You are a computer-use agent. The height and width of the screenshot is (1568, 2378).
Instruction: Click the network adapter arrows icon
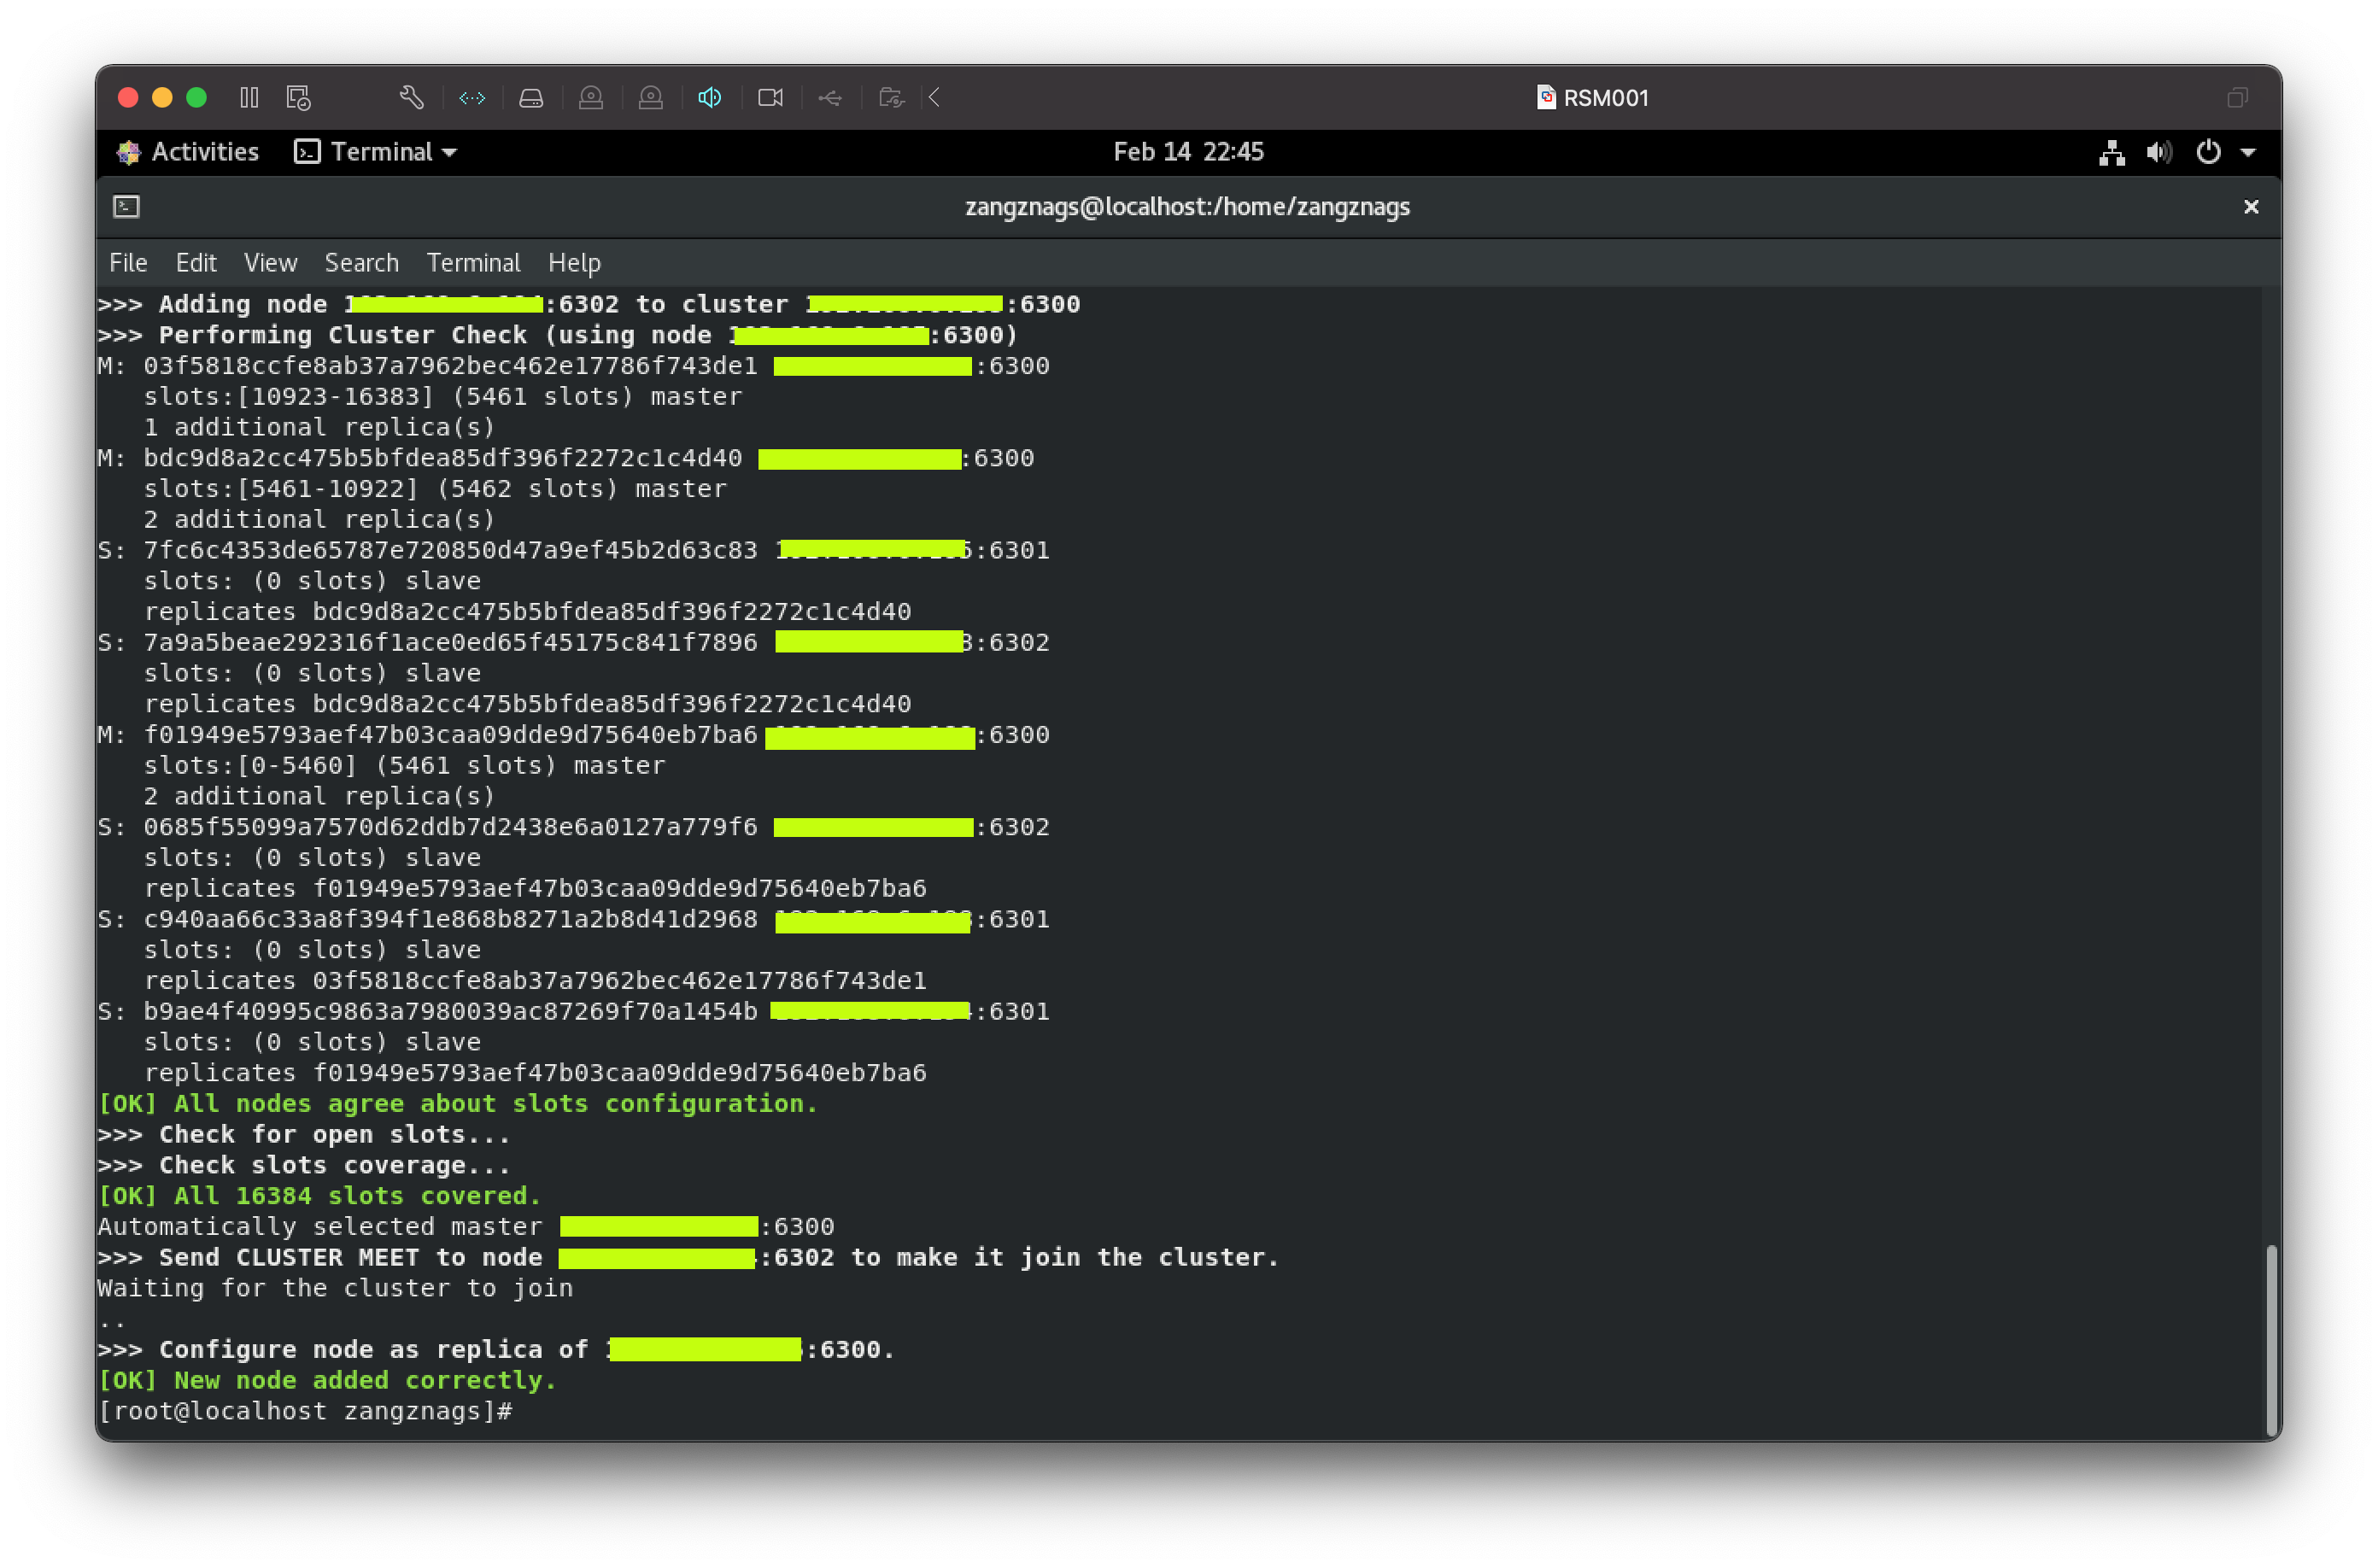[x=472, y=97]
